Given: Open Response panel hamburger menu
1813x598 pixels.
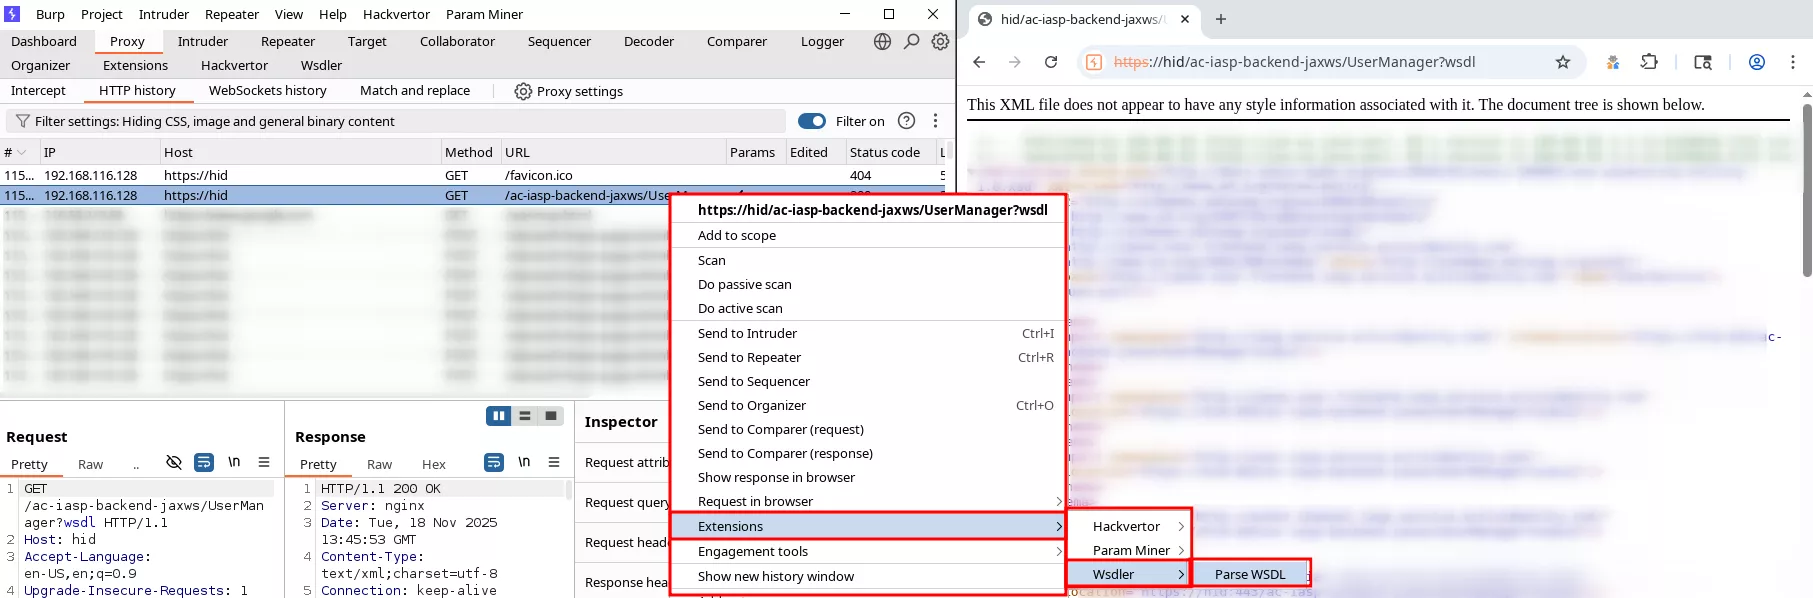Looking at the screenshot, I should (x=554, y=462).
